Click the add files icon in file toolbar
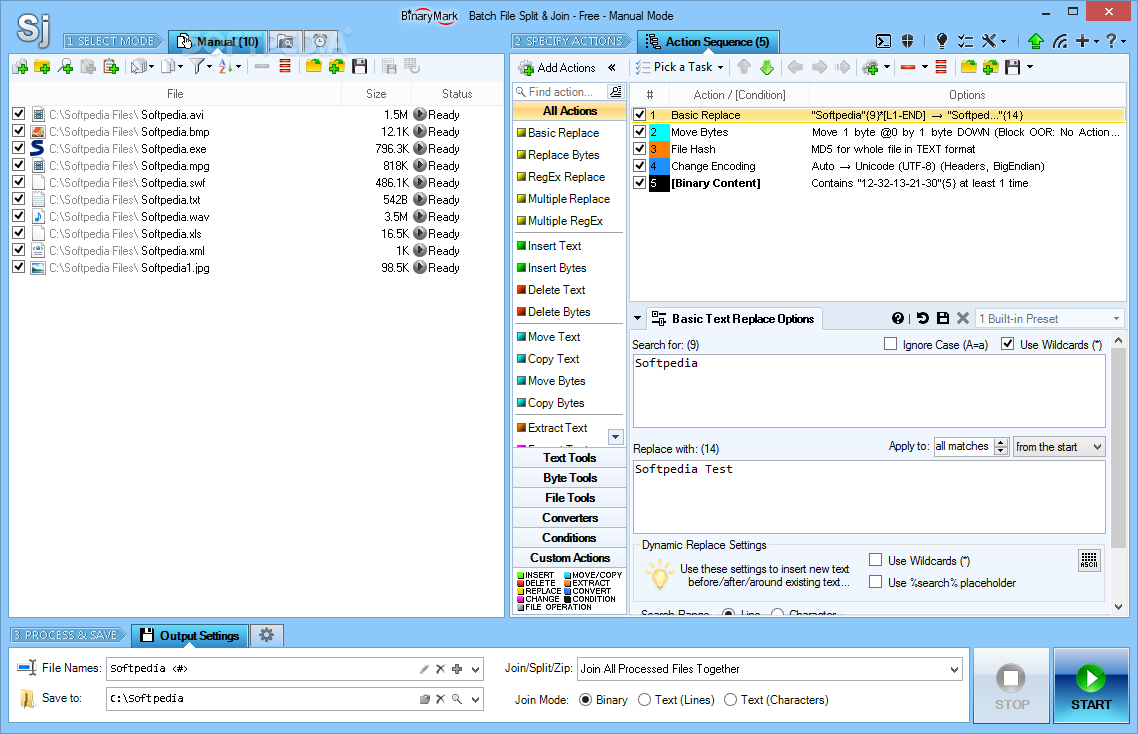 point(20,67)
